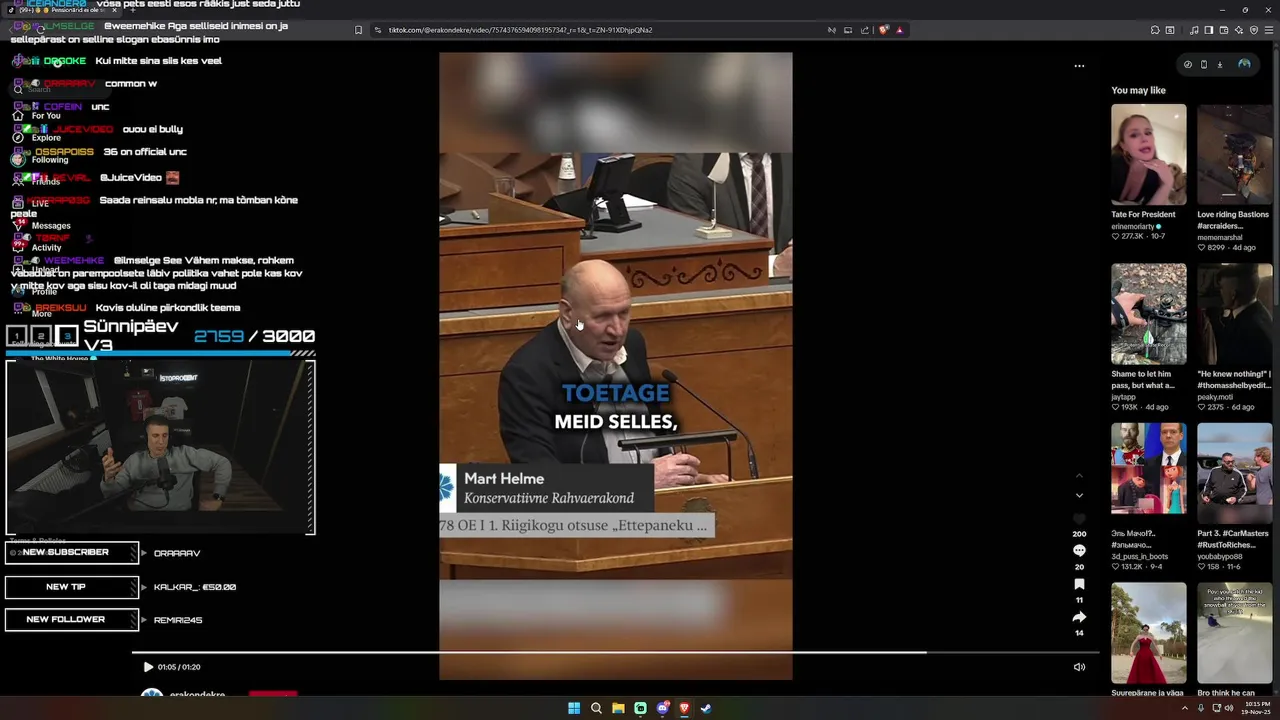Go to youbabypo88 profile link
Viewport: 1280px width, 720px height.
1219,556
